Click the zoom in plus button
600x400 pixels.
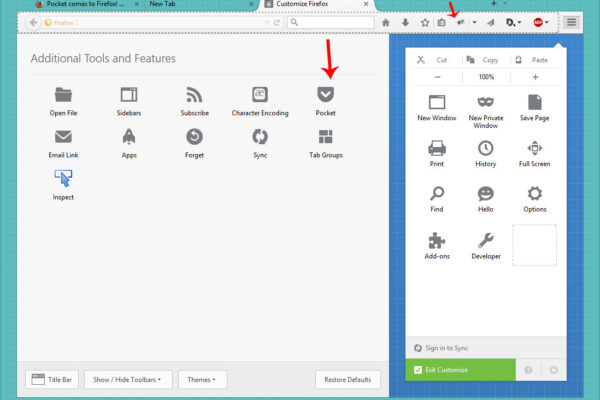point(535,77)
